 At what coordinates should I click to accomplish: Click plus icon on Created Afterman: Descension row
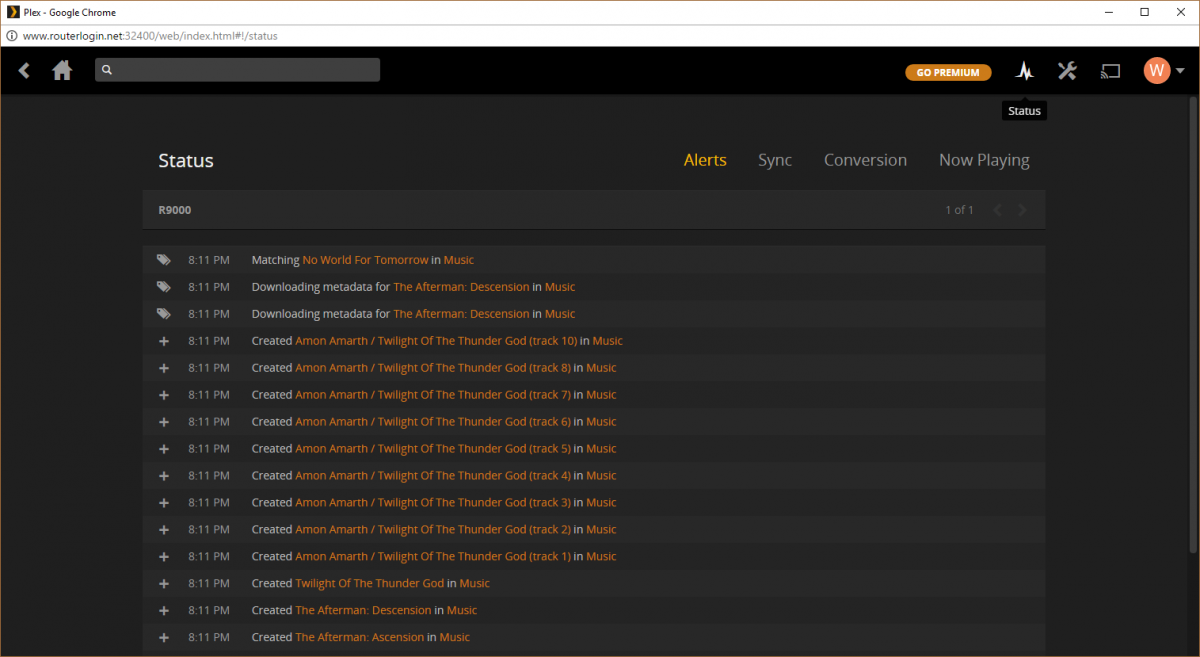163,611
